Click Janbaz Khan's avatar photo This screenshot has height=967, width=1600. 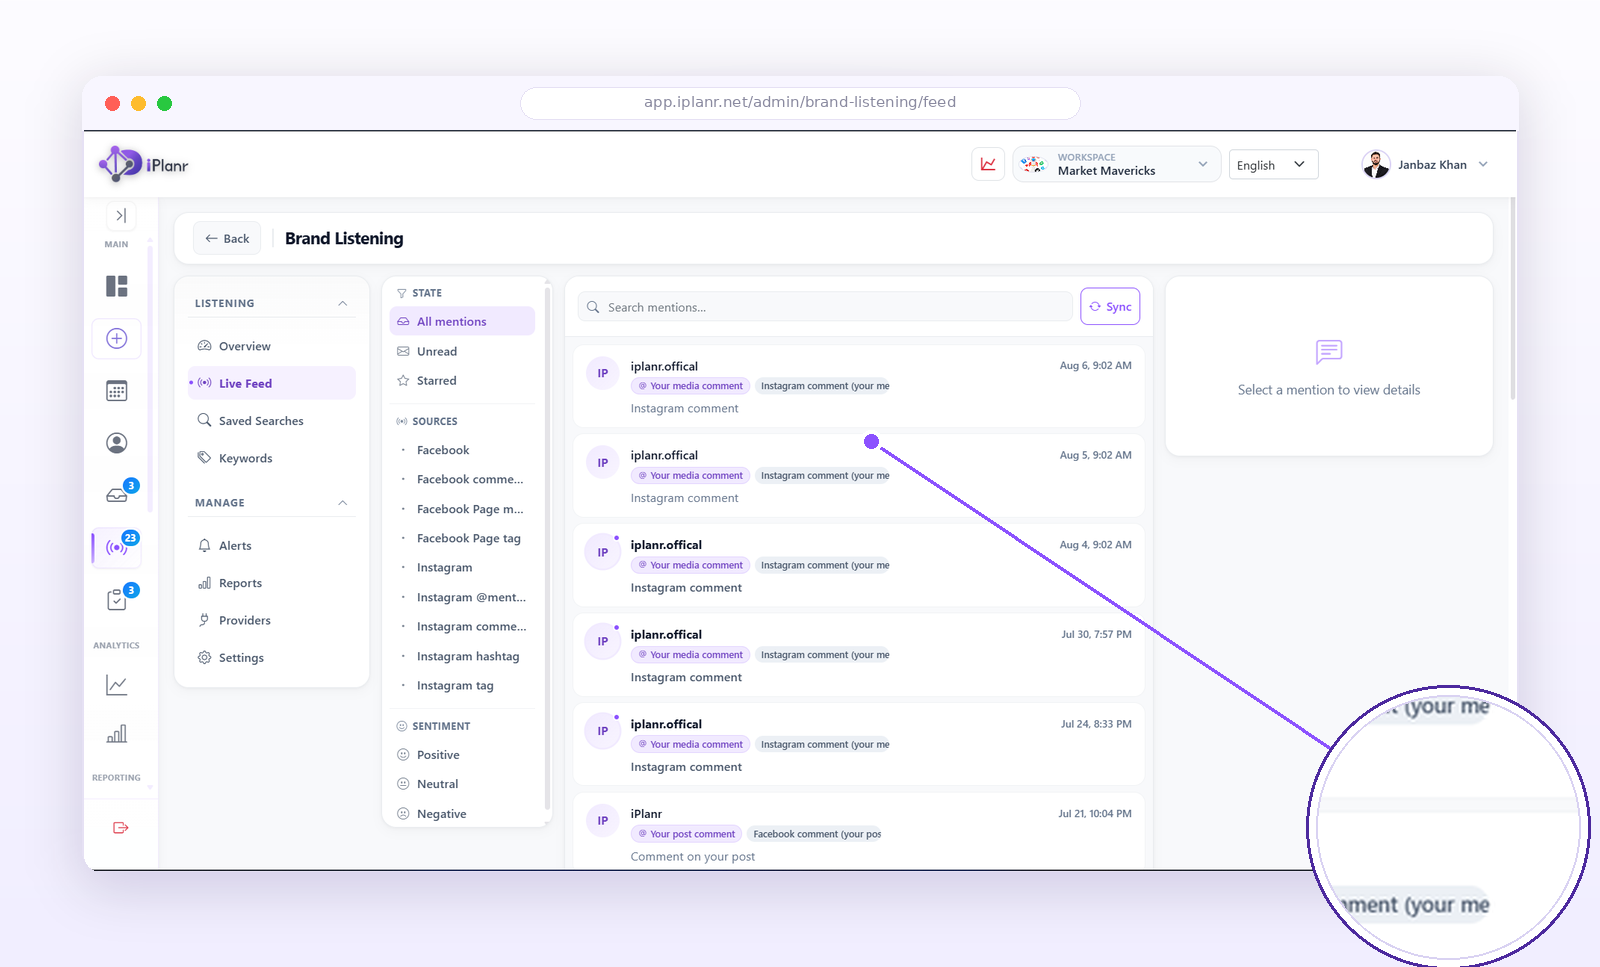[x=1376, y=165]
